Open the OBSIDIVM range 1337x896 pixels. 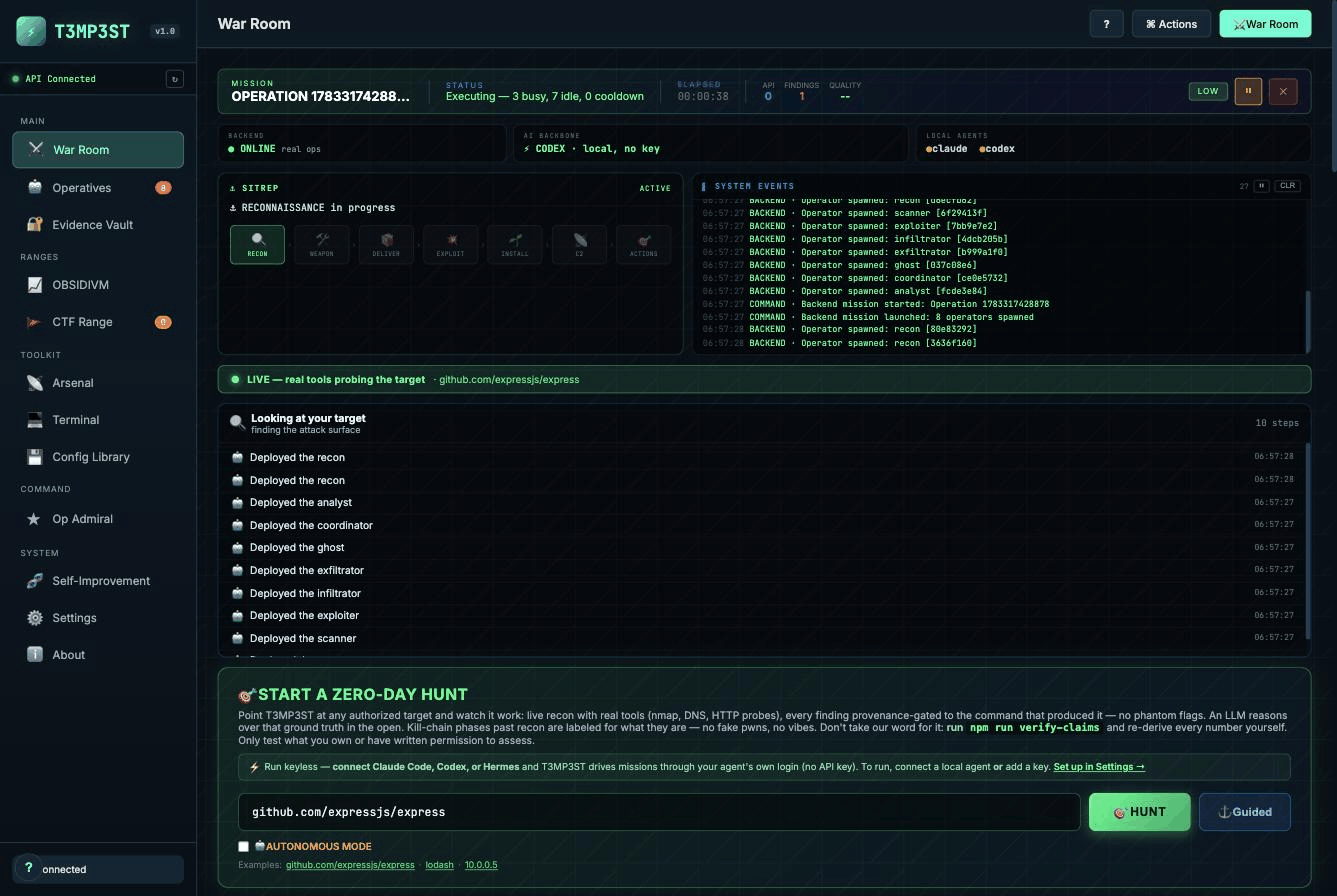(98, 285)
